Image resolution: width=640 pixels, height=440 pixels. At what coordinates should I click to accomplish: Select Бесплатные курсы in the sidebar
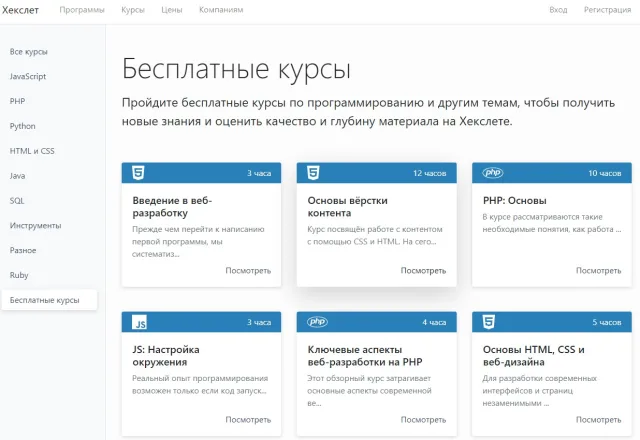[x=49, y=300]
